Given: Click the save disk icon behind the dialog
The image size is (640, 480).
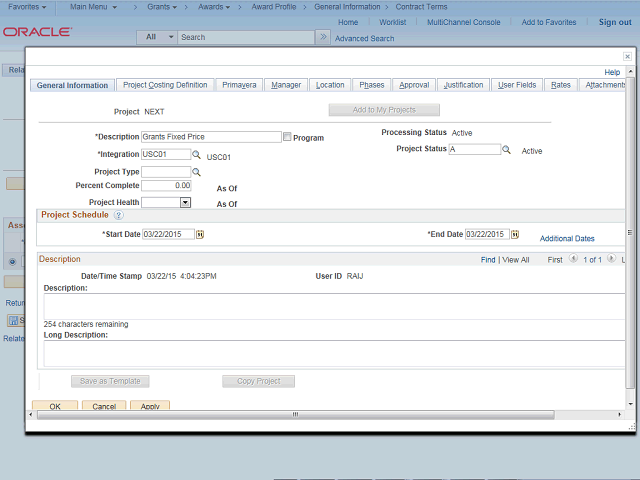Looking at the screenshot, I should 13,320.
